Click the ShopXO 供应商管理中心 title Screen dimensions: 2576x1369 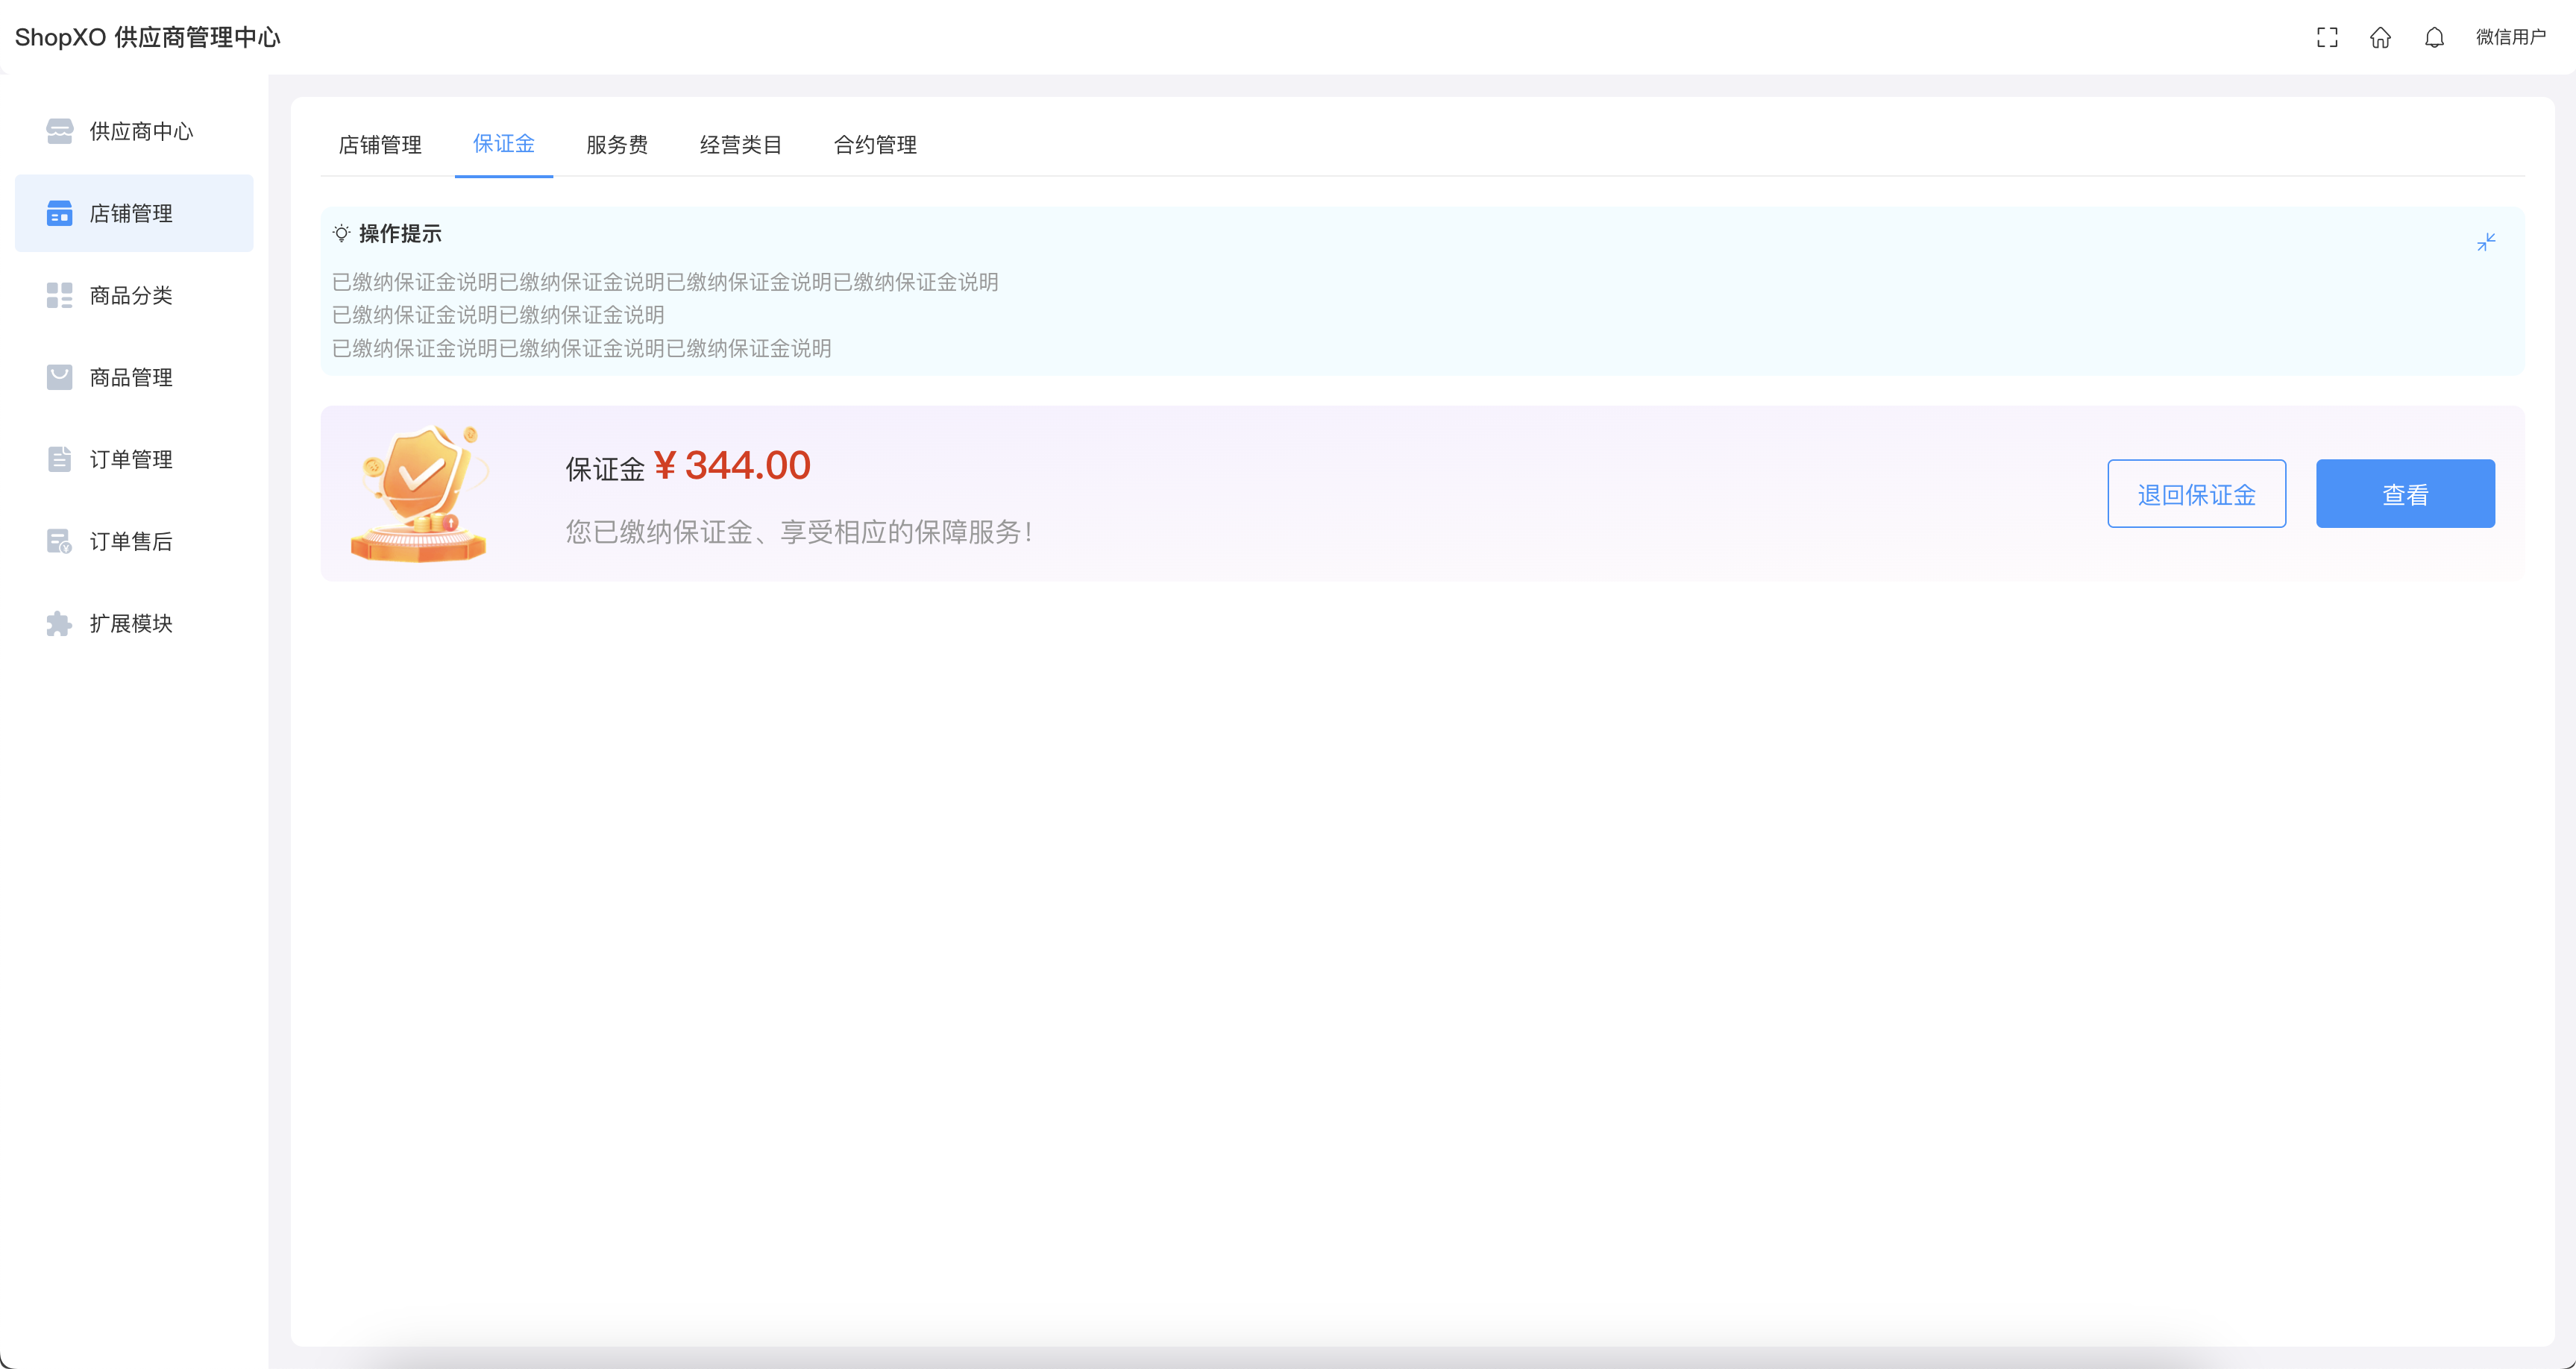(x=148, y=37)
